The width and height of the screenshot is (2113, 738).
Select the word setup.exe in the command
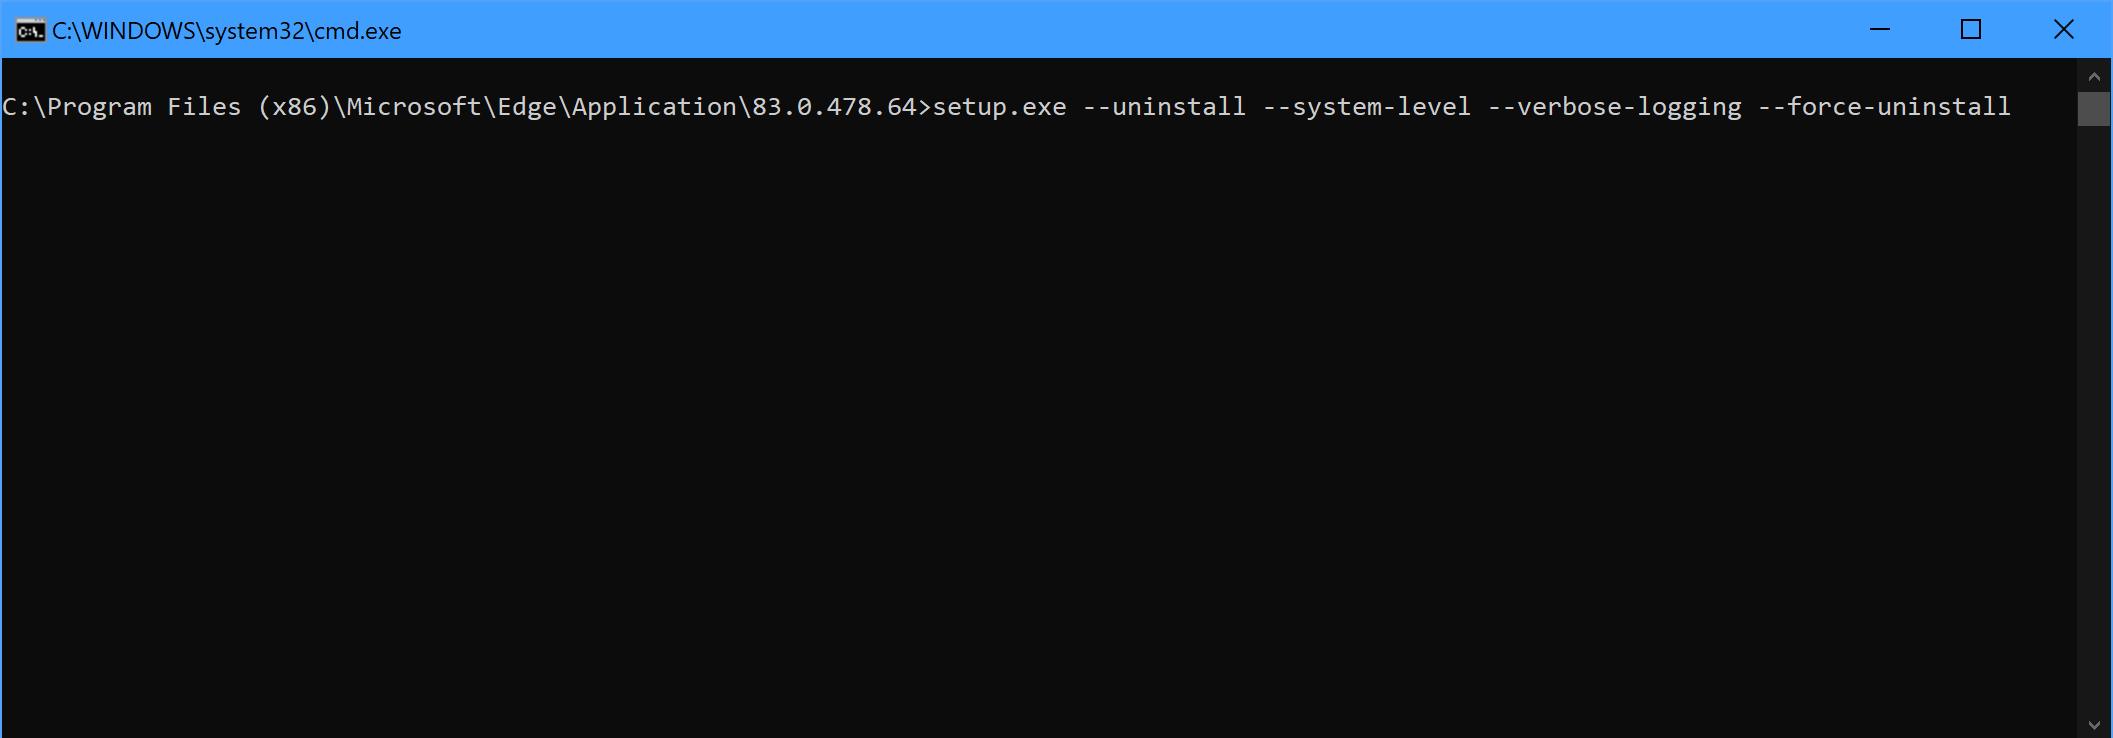[998, 107]
